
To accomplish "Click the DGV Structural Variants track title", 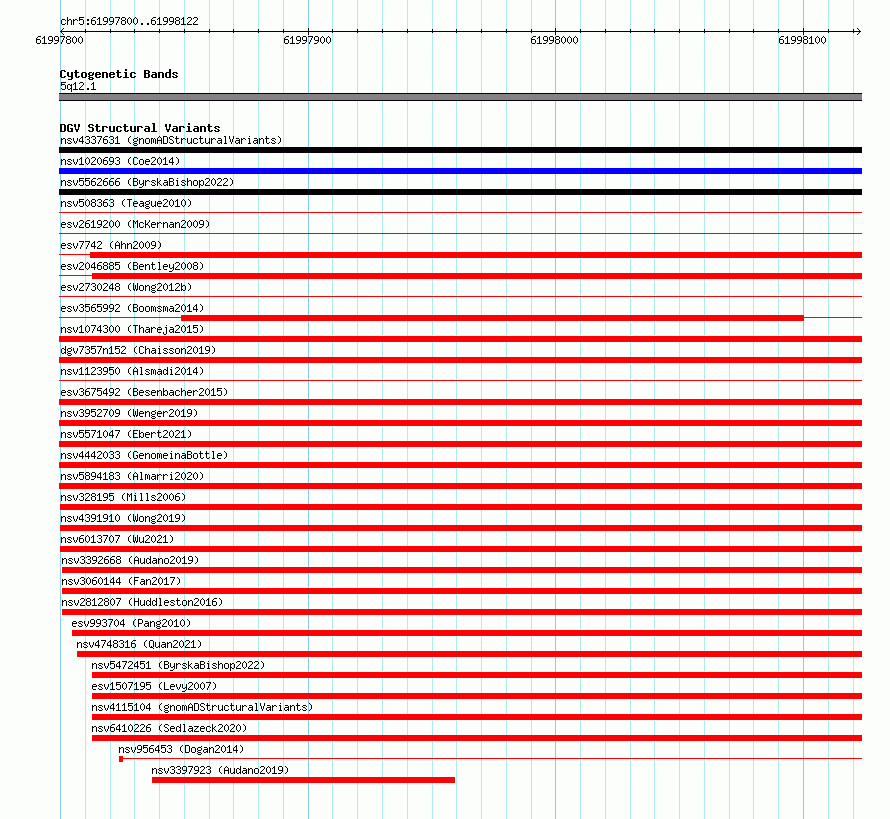I will pyautogui.click(x=140, y=128).
